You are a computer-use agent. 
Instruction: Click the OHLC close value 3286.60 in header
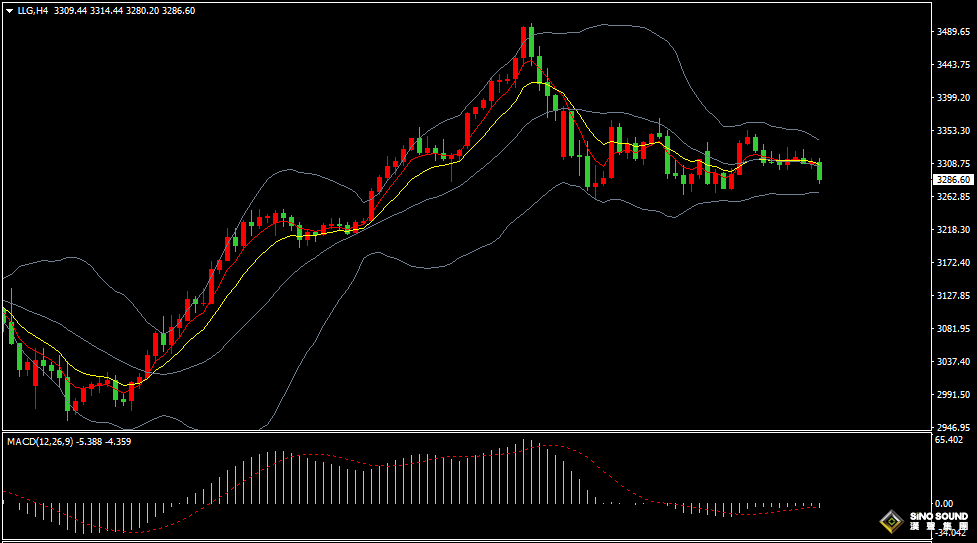coord(179,11)
